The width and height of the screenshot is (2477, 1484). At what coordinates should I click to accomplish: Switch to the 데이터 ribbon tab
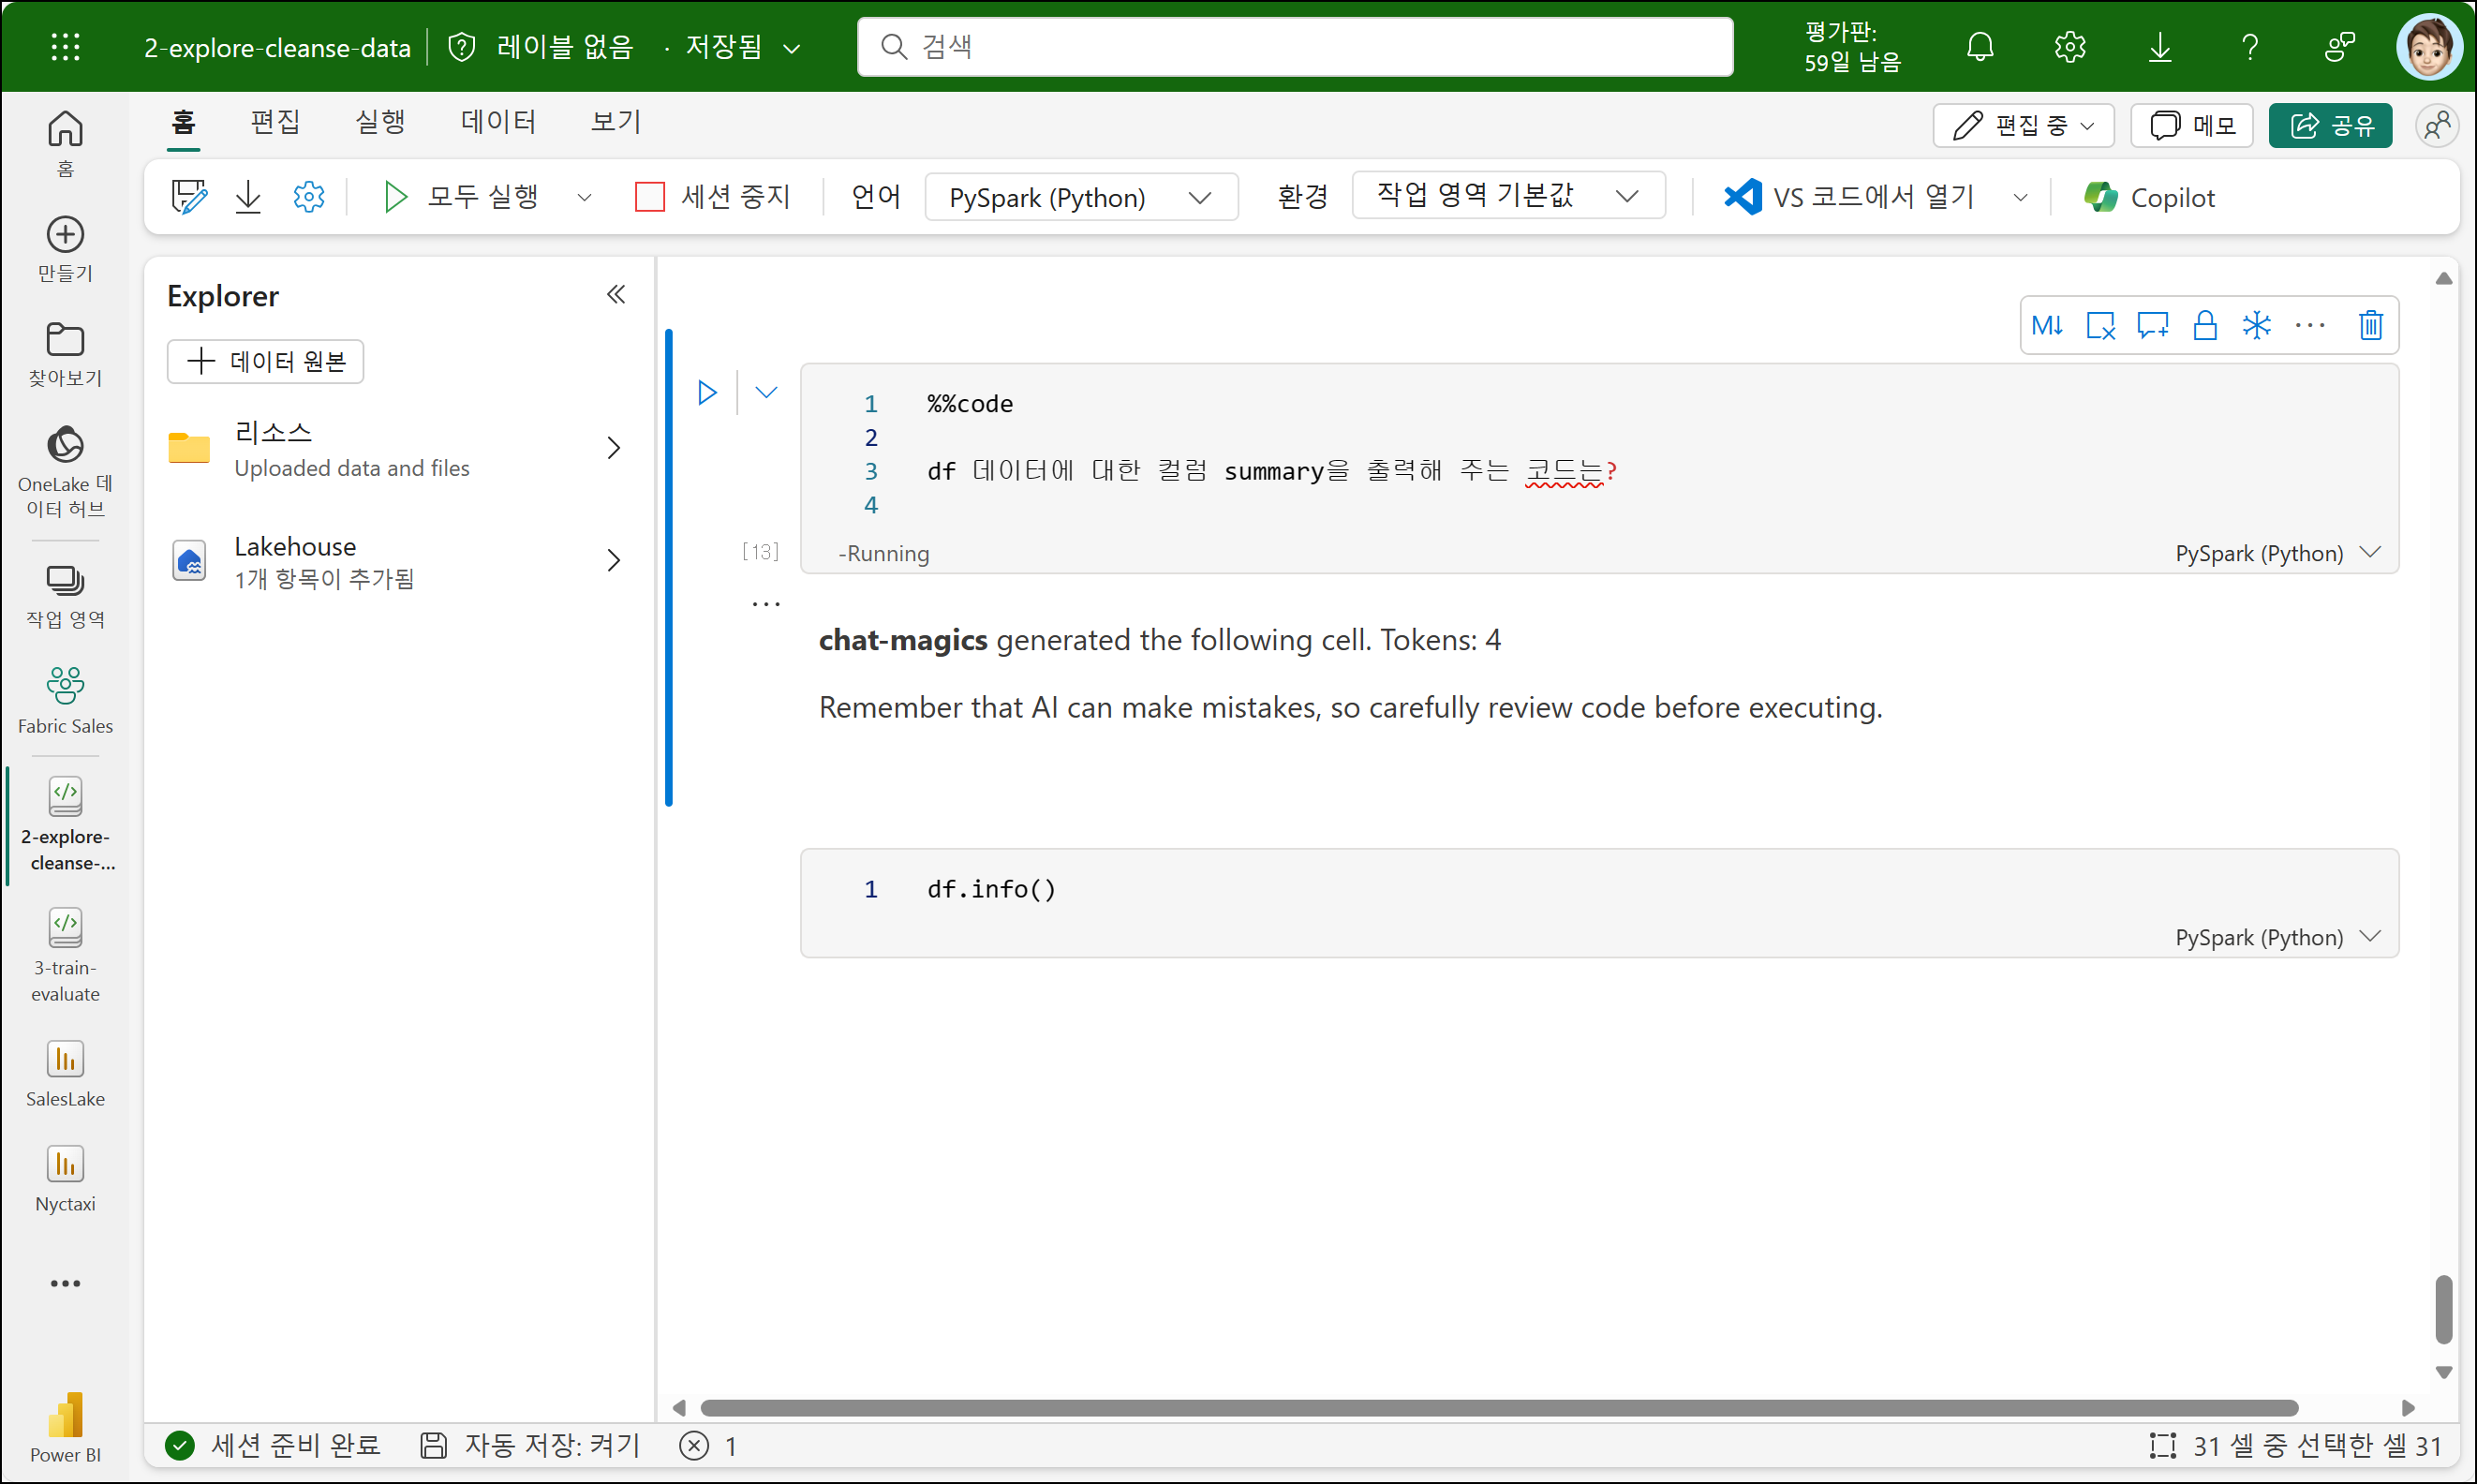(498, 122)
